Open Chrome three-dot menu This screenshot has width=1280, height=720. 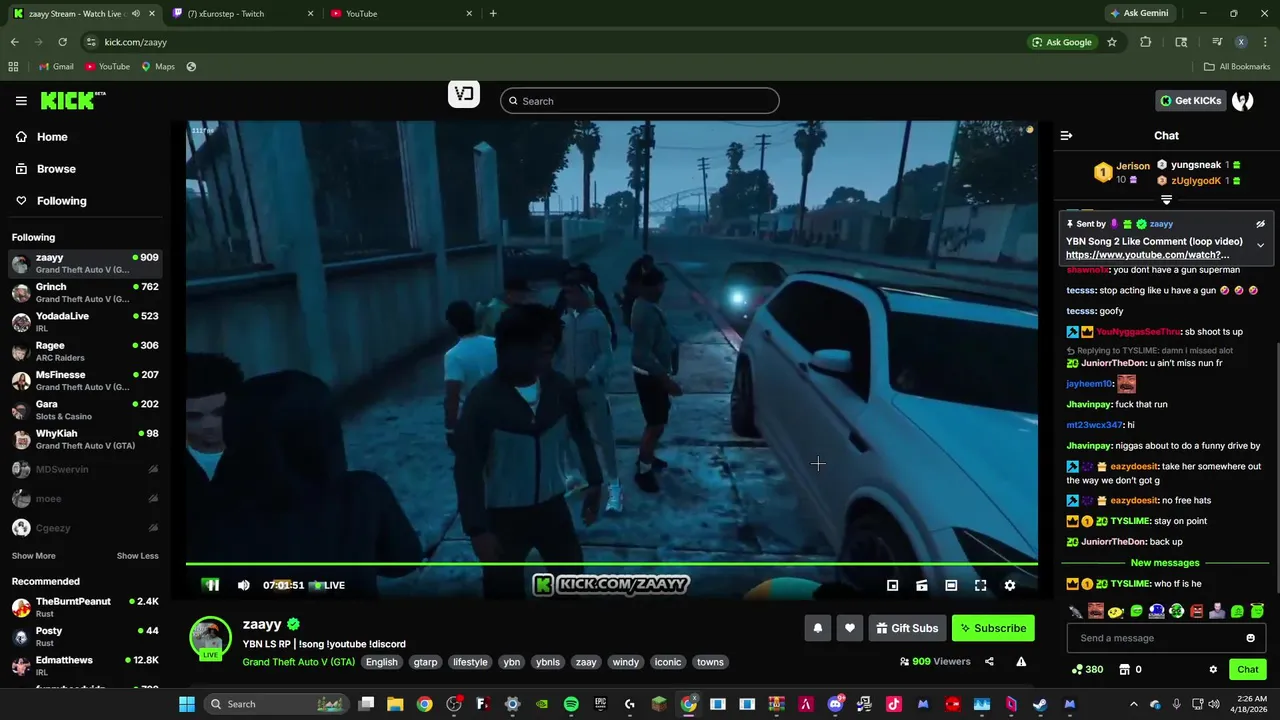coord(1266,42)
